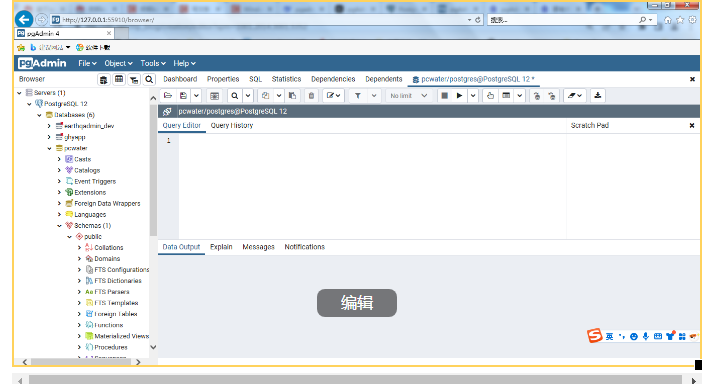This screenshot has width=712, height=384.
Task: Select the Event Triggers tree item
Action: point(95,182)
